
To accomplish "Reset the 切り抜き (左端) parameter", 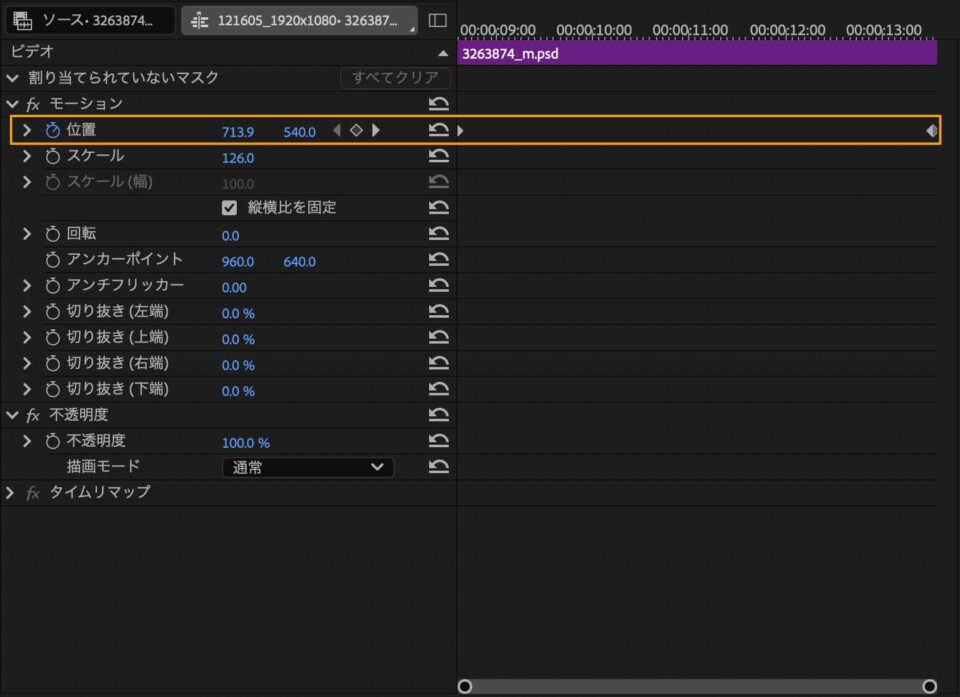I will [x=438, y=311].
